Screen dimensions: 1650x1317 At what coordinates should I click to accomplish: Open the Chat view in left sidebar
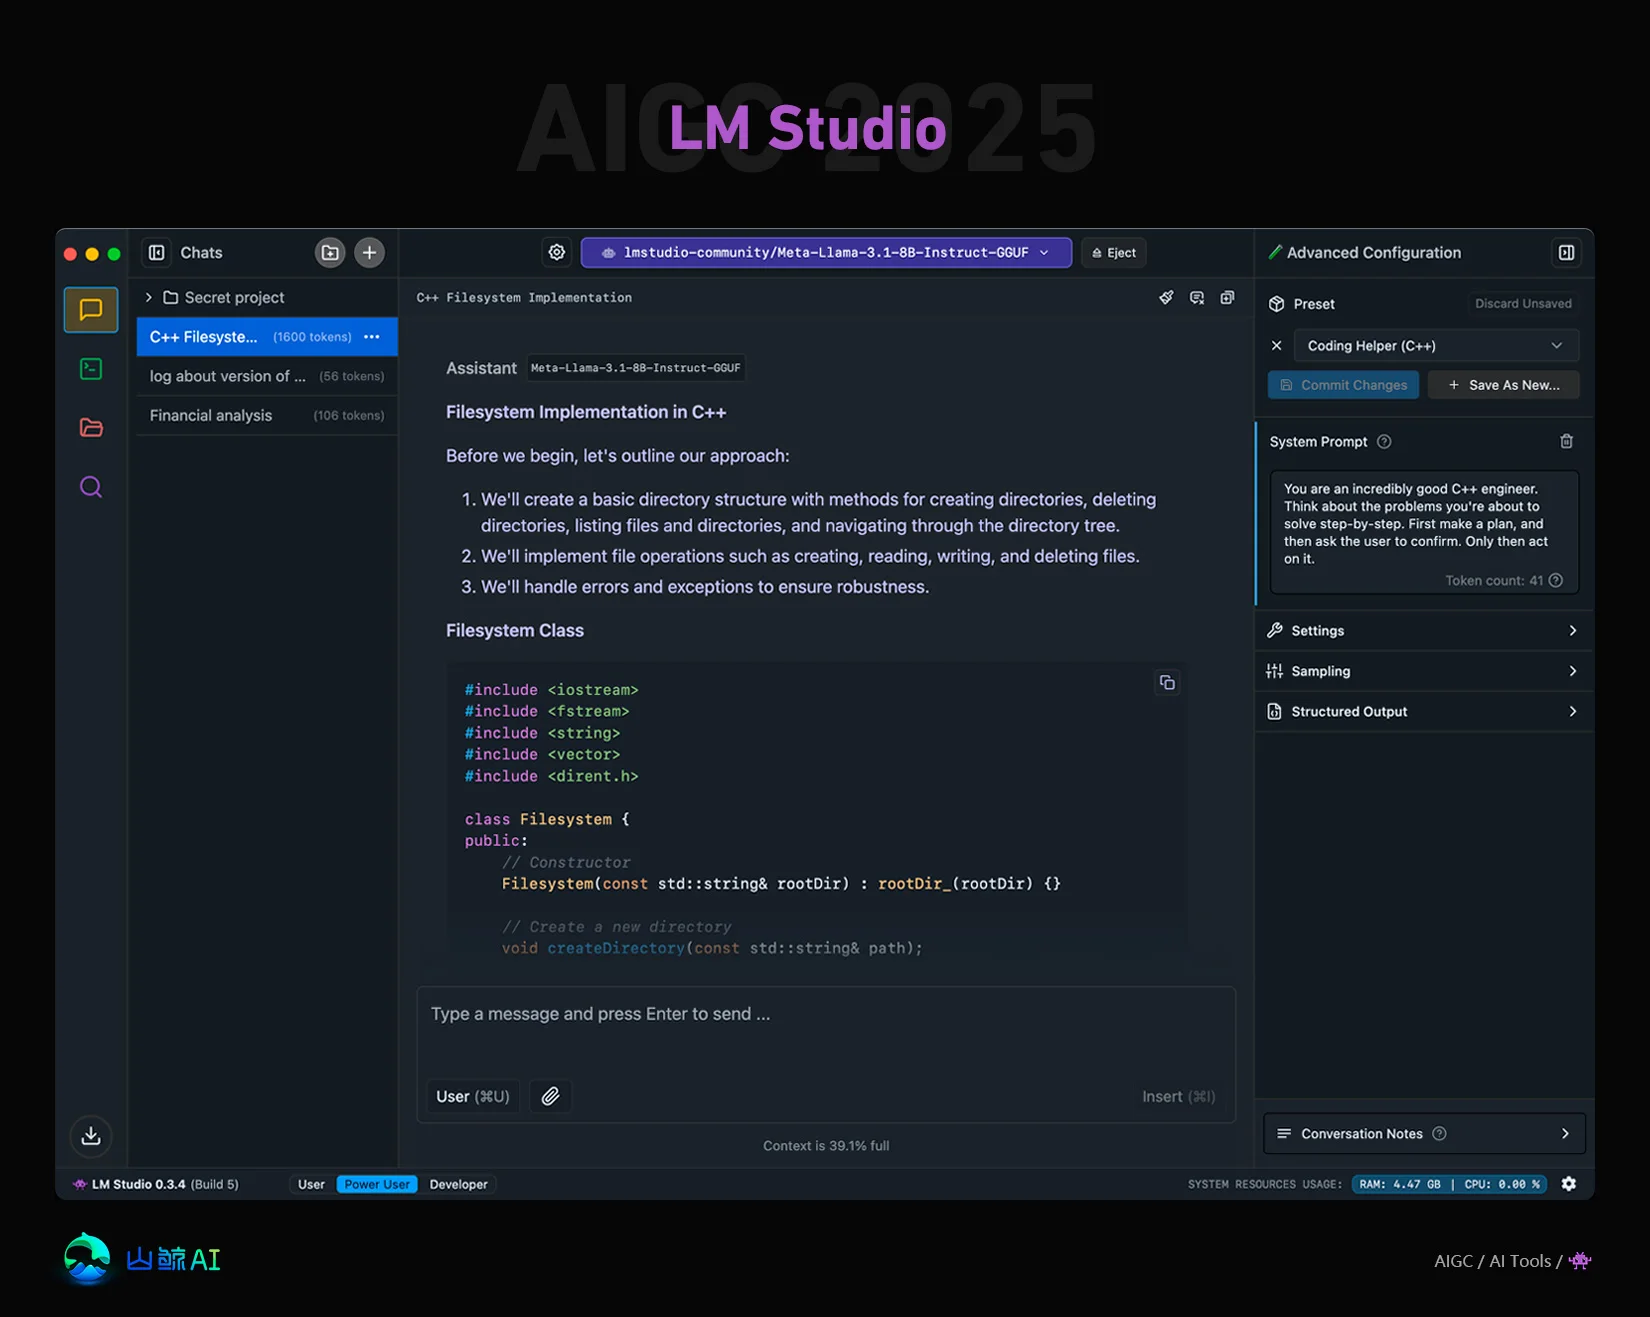[x=91, y=310]
